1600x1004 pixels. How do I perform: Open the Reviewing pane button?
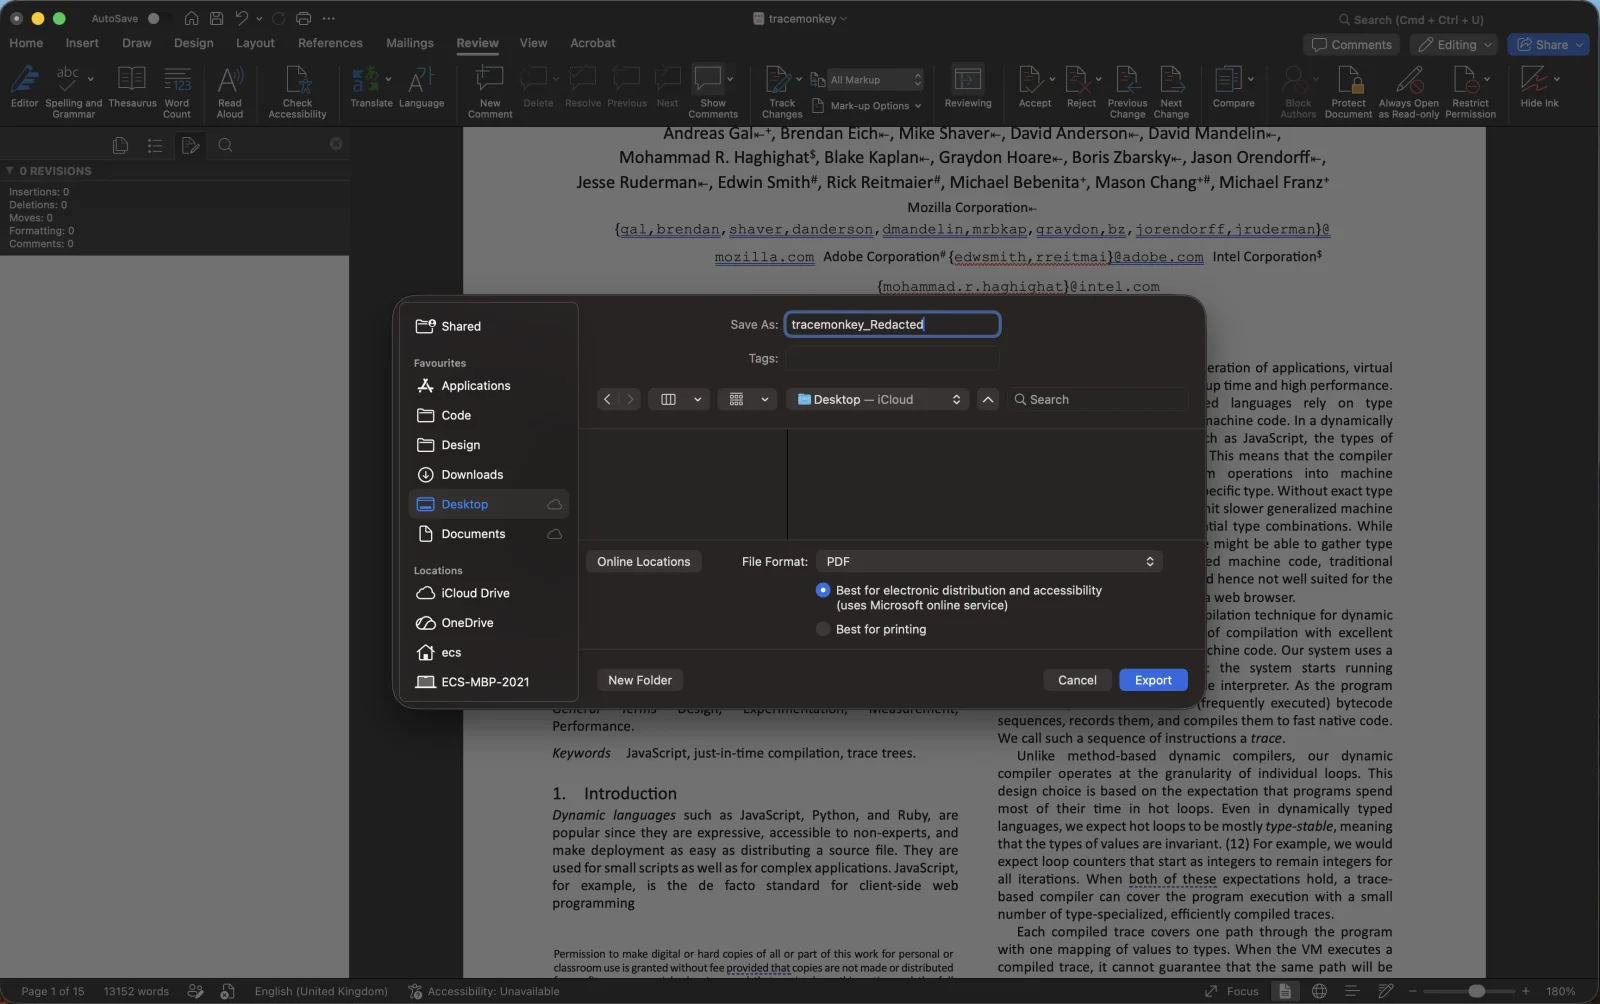click(968, 87)
